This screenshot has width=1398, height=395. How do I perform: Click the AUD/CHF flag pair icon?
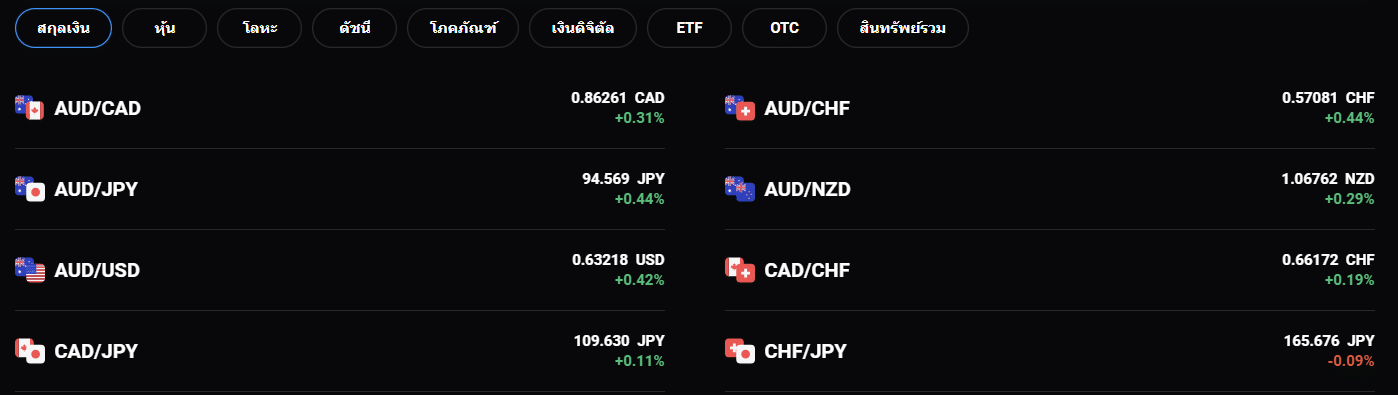pyautogui.click(x=740, y=107)
